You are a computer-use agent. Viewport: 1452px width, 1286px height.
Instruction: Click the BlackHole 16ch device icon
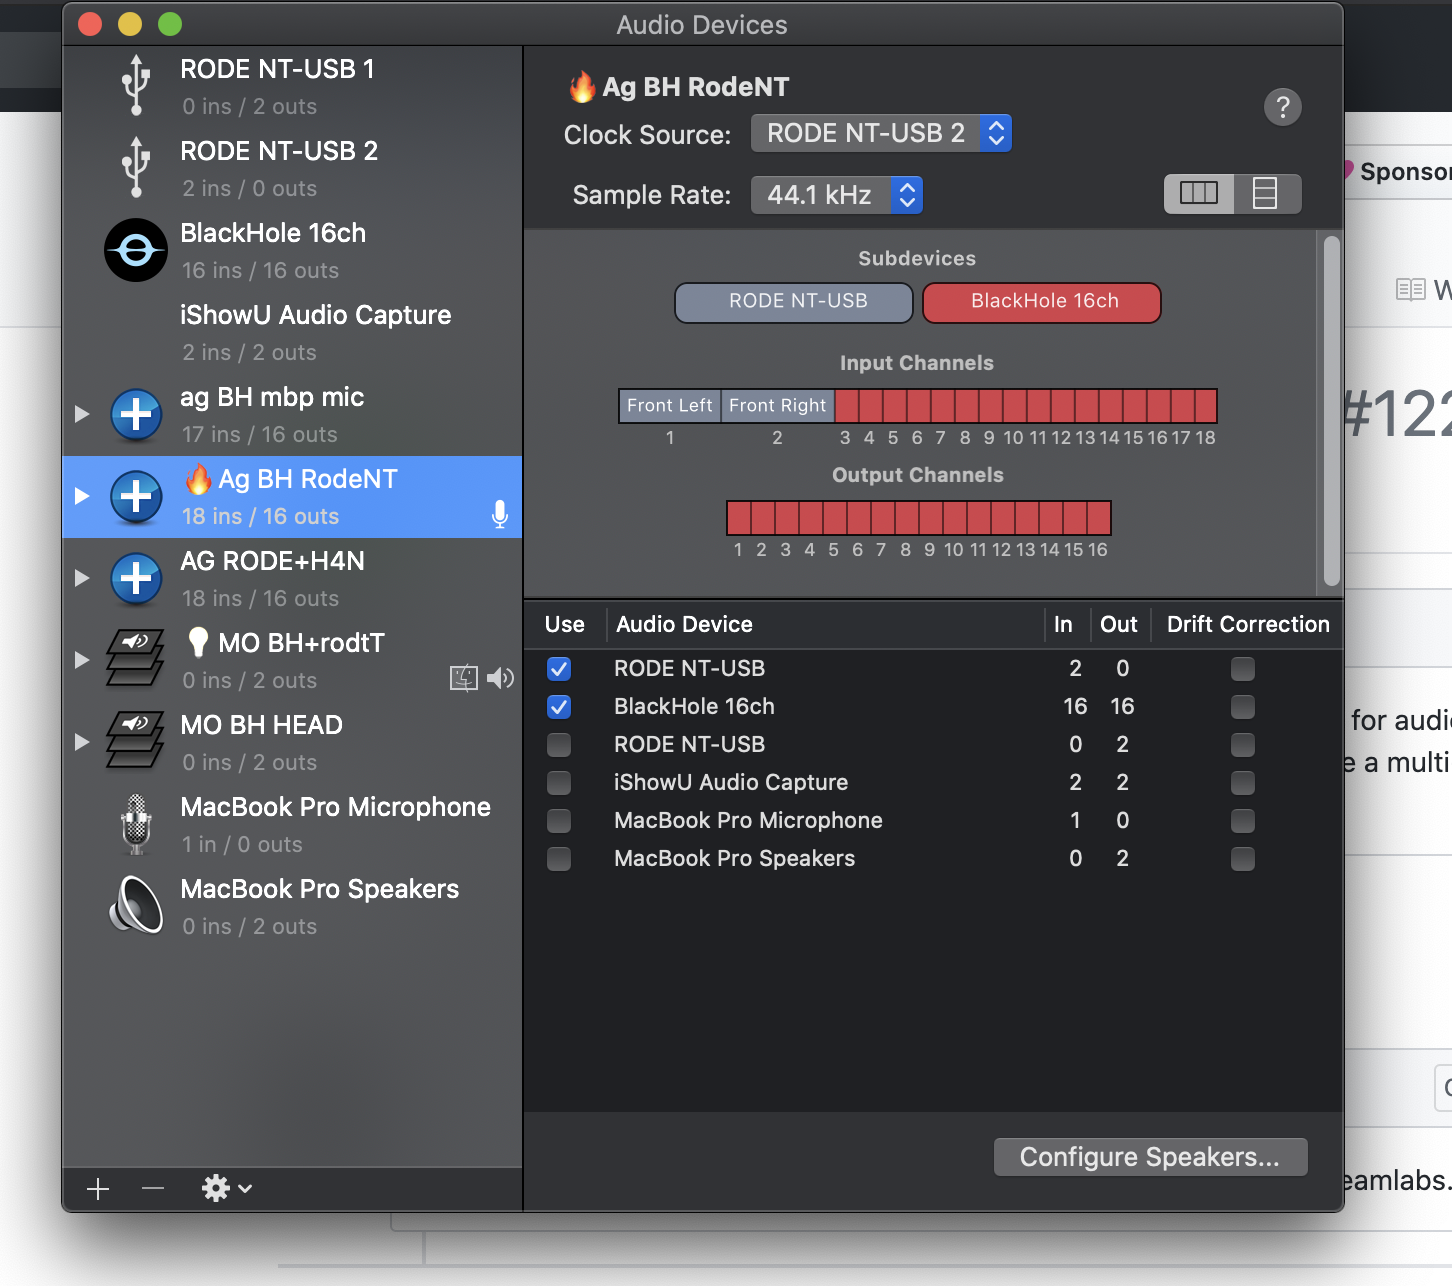click(x=136, y=250)
